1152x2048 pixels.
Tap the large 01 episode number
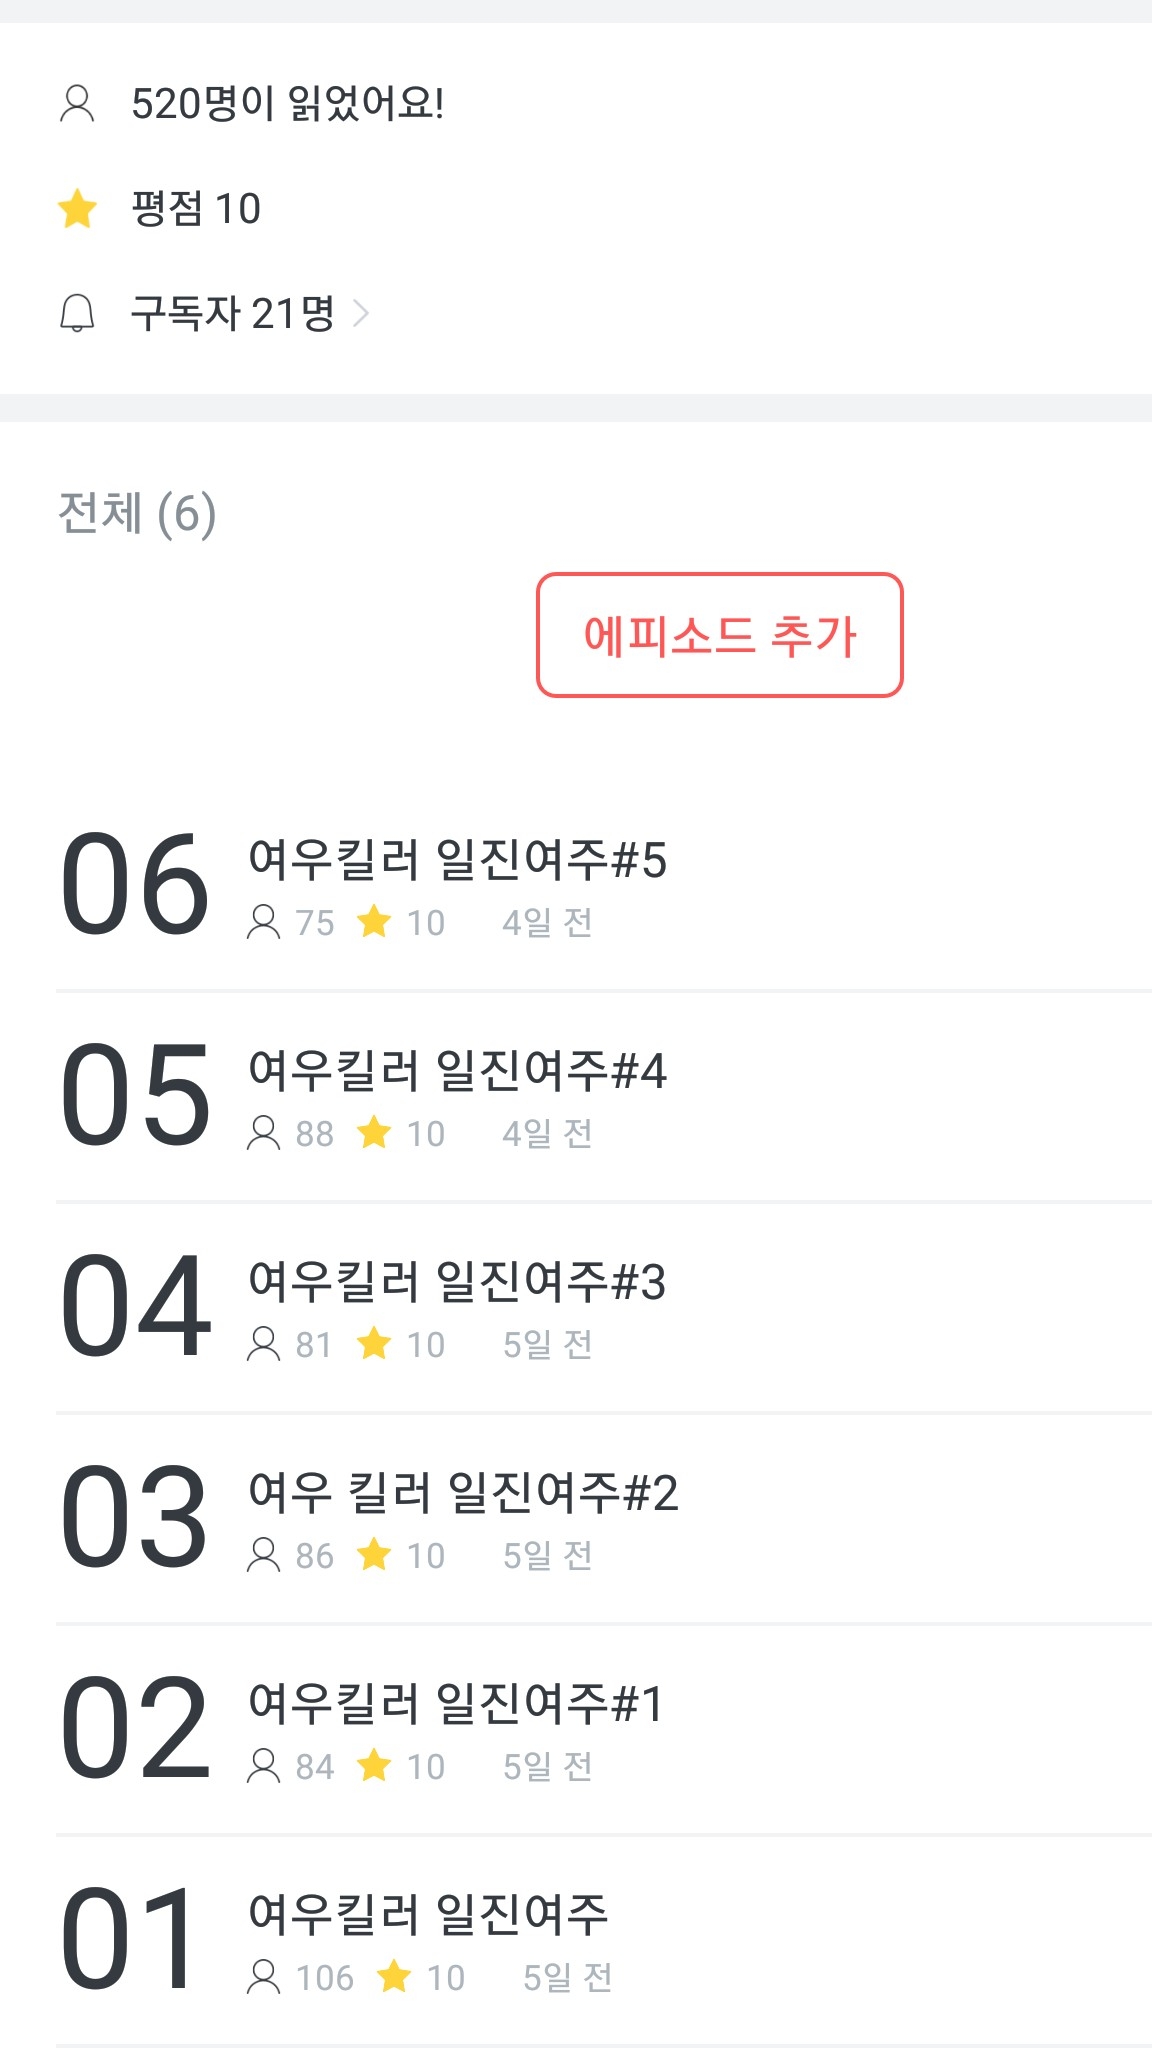(x=130, y=1940)
